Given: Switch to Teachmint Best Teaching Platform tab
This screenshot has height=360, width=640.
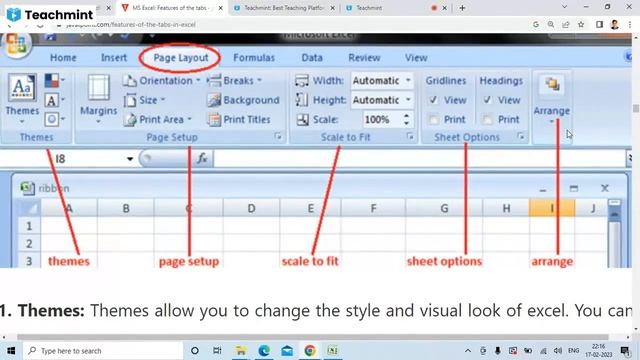Looking at the screenshot, I should point(284,8).
